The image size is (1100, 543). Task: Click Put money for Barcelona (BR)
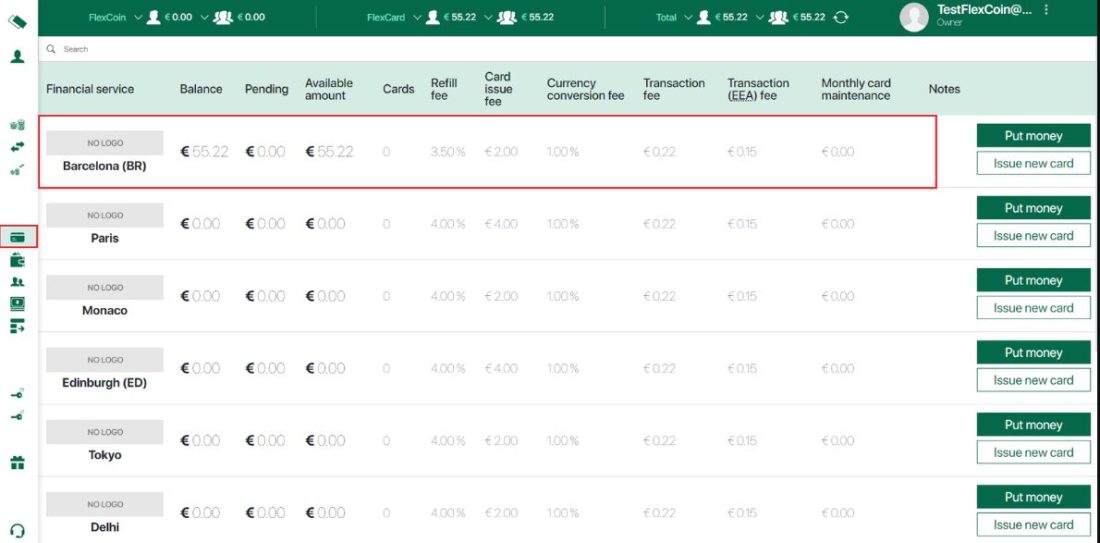coord(1033,136)
